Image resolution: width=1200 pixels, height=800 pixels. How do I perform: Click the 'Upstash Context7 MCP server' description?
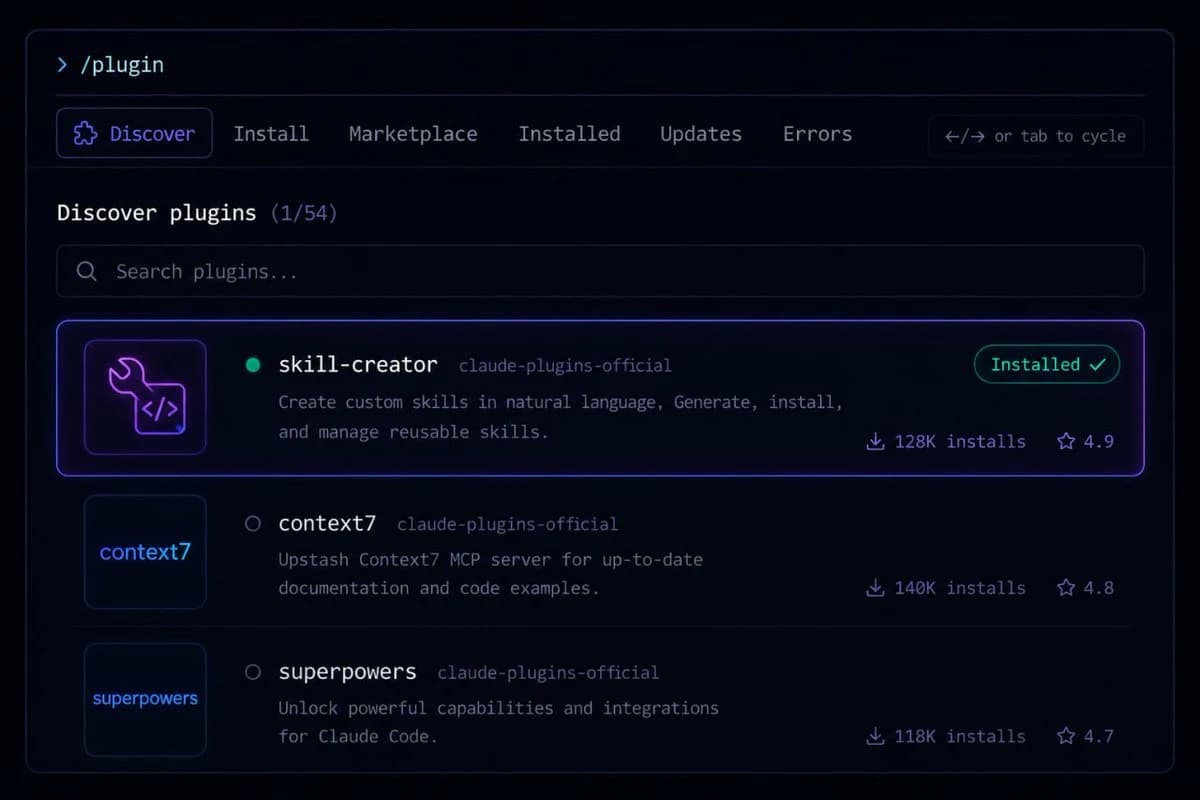coord(490,573)
